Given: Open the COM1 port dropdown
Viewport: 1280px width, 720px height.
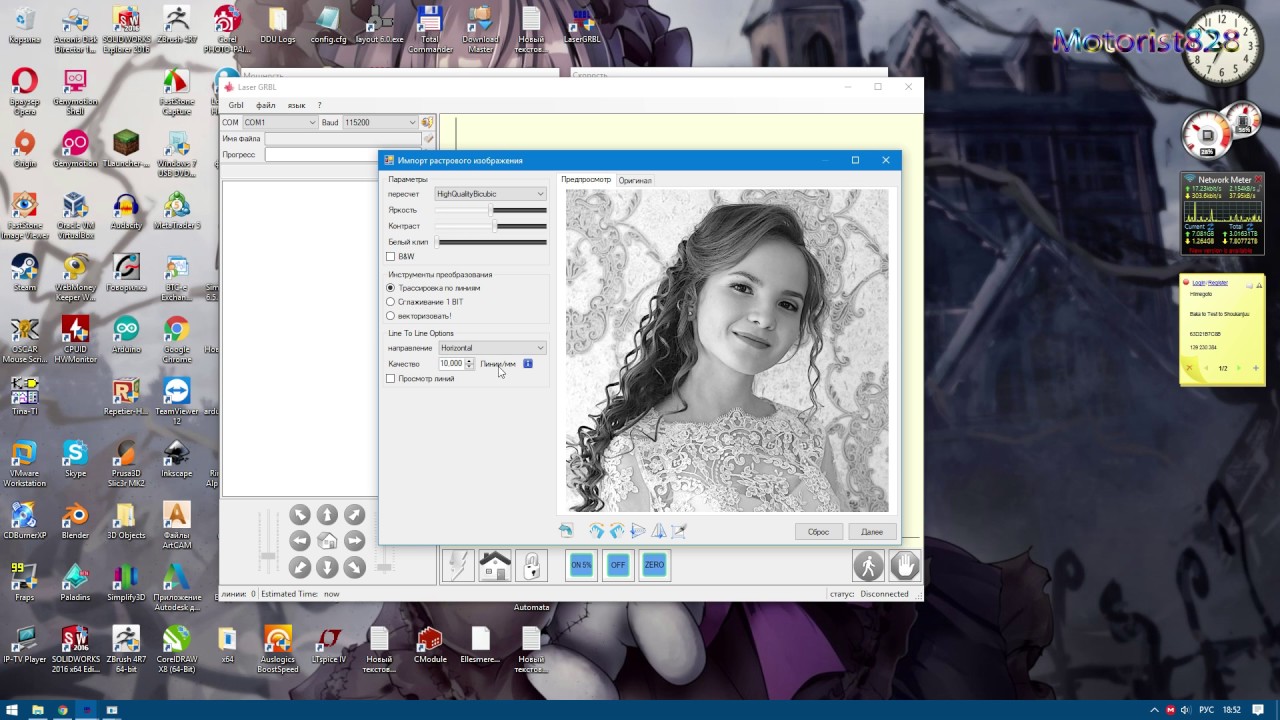Looking at the screenshot, I should click(x=279, y=122).
